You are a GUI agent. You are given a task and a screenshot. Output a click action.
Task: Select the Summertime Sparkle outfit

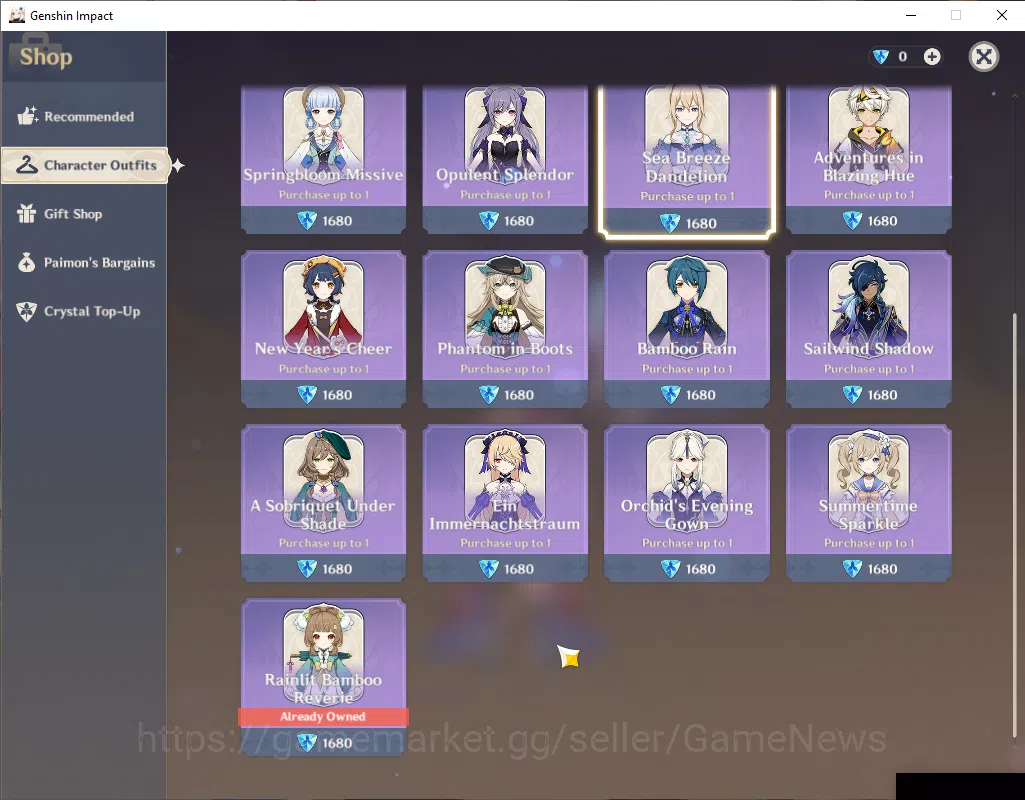tap(869, 503)
